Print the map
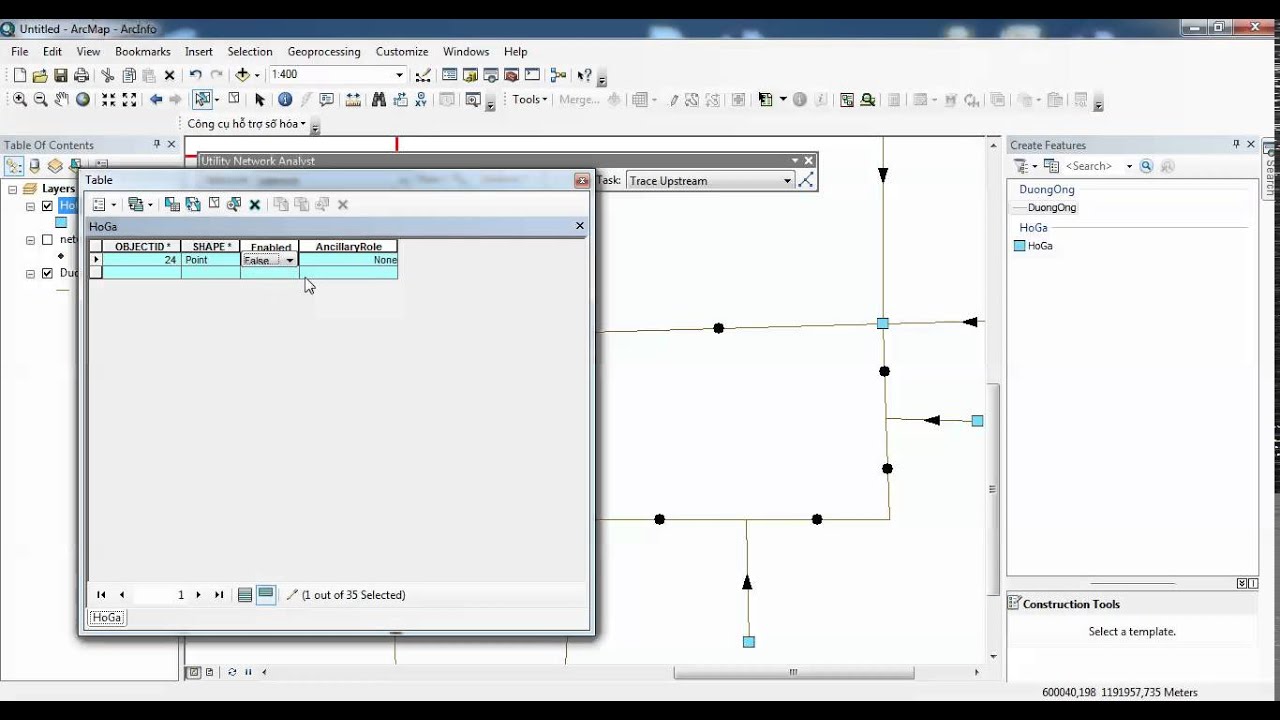This screenshot has height=720, width=1280. [x=81, y=75]
